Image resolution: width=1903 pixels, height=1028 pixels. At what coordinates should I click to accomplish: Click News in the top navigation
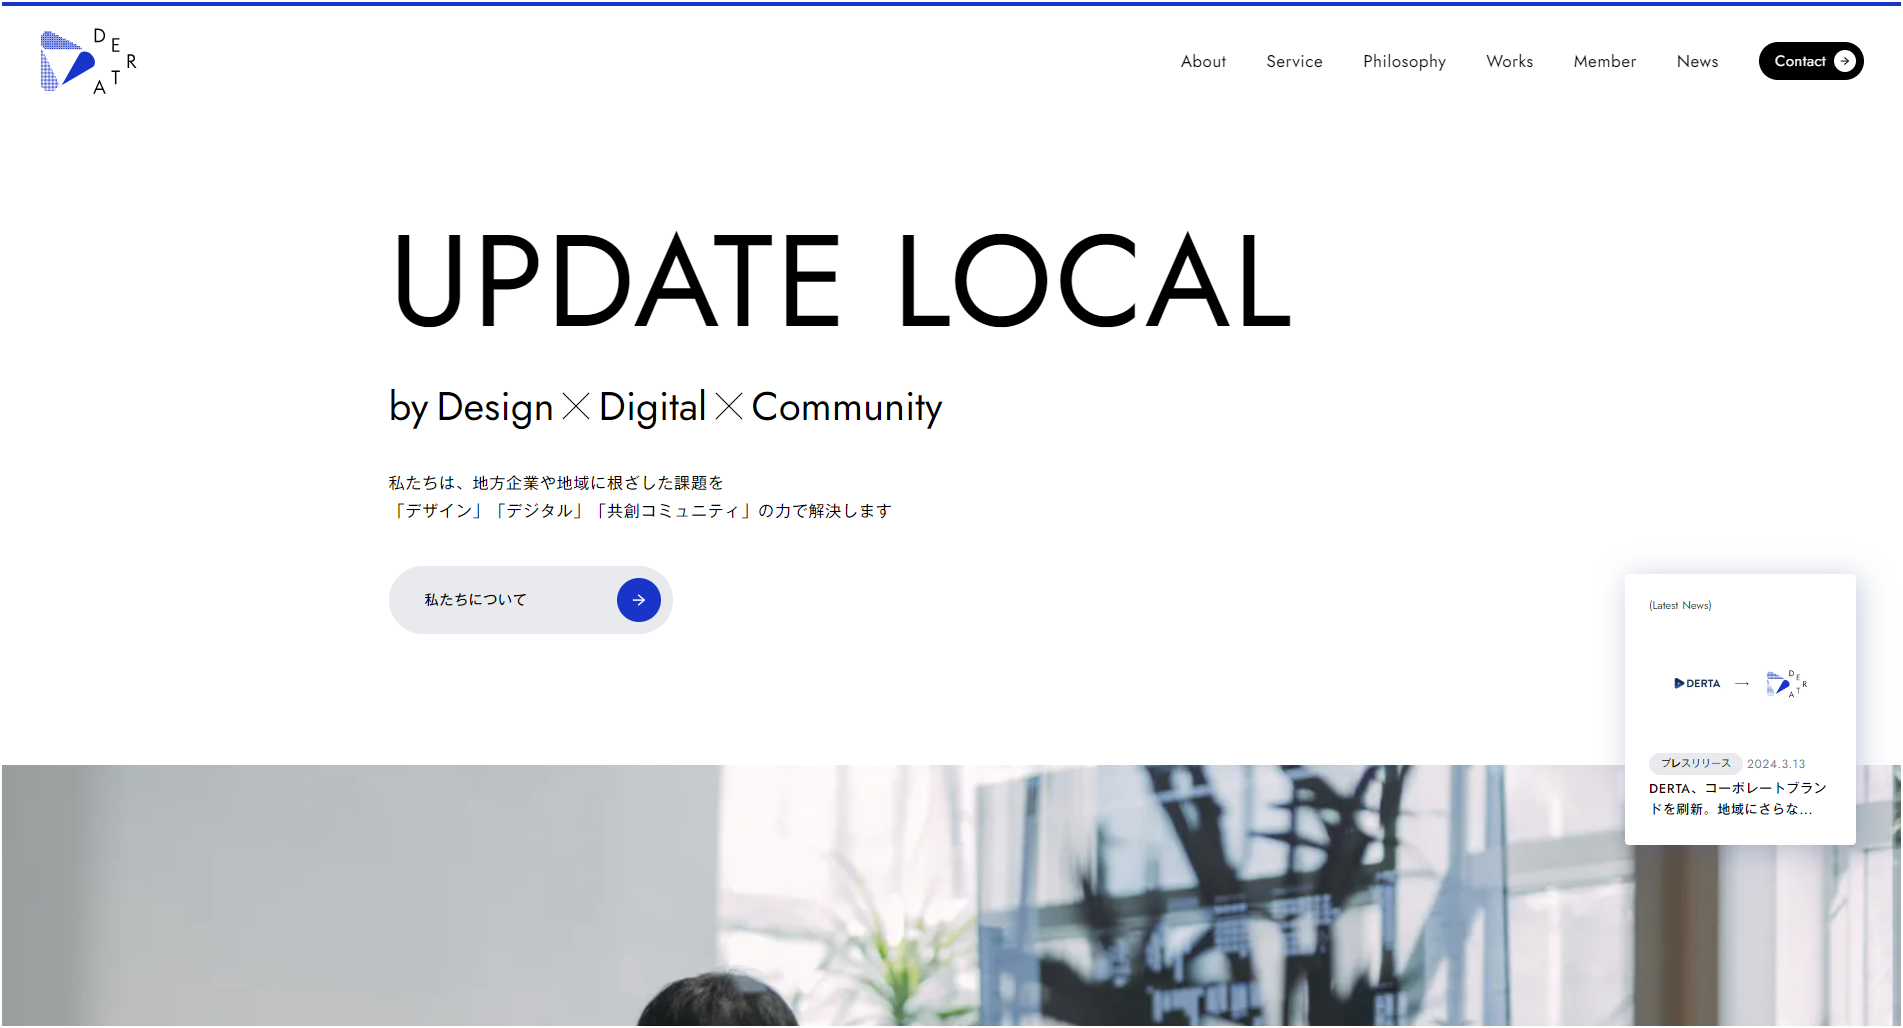point(1697,61)
